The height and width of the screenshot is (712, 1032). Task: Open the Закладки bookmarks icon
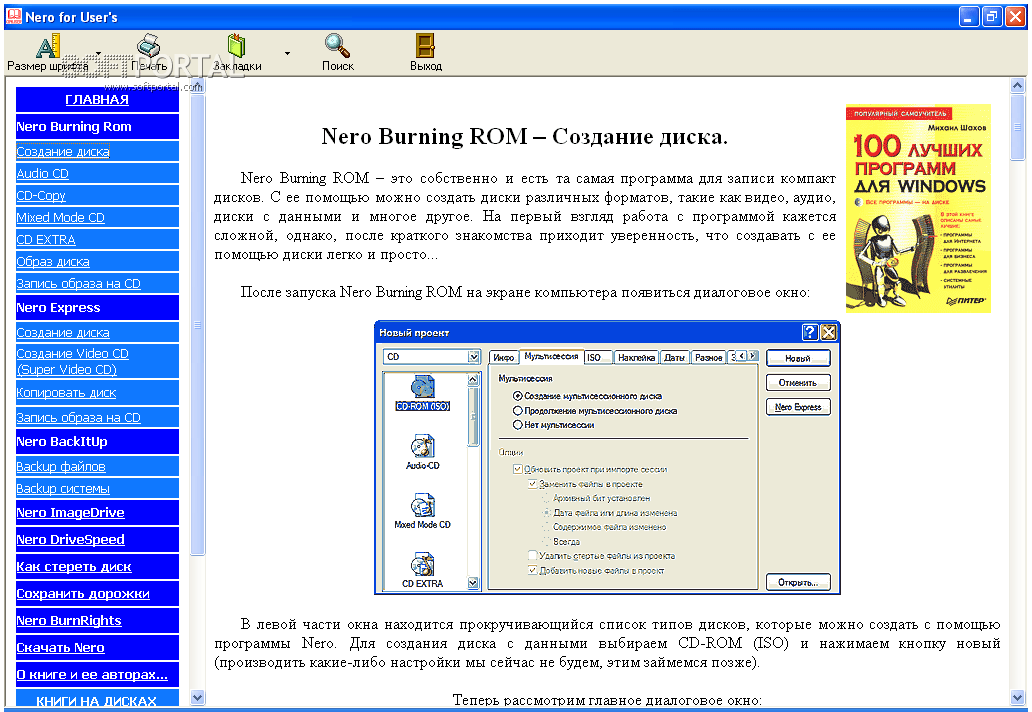click(237, 45)
